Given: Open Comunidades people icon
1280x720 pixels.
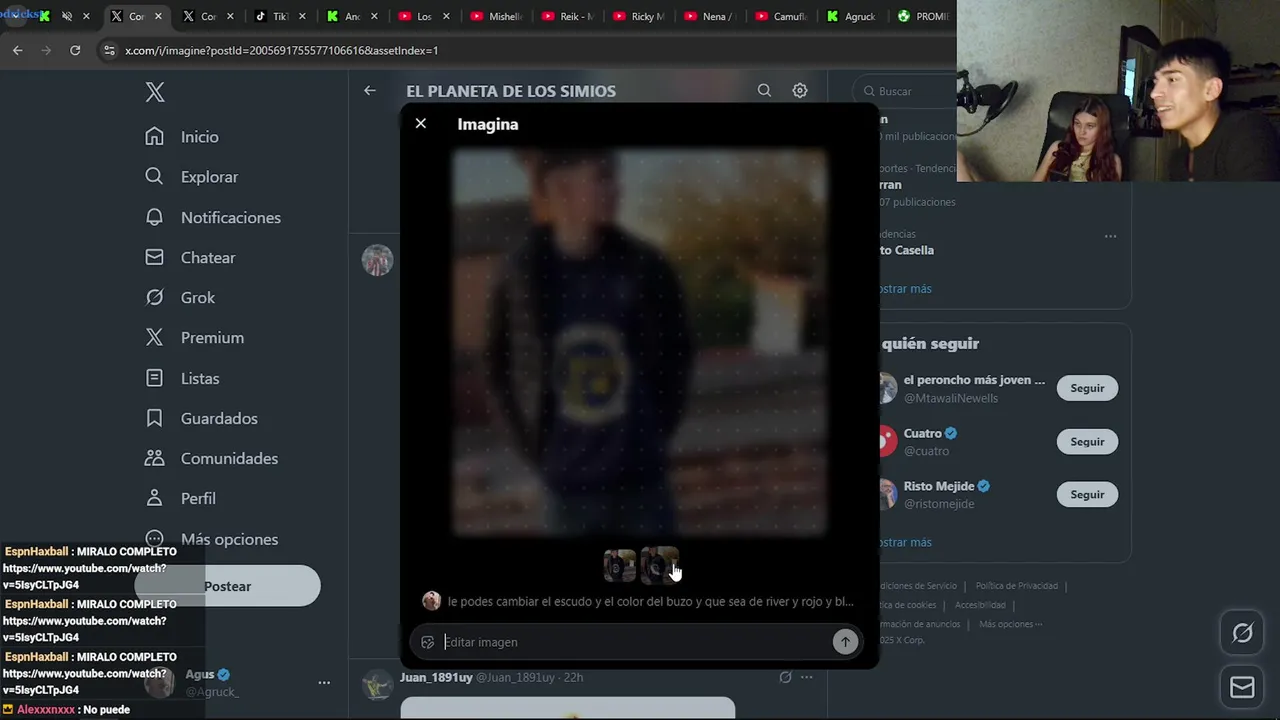Looking at the screenshot, I should pyautogui.click(x=154, y=458).
